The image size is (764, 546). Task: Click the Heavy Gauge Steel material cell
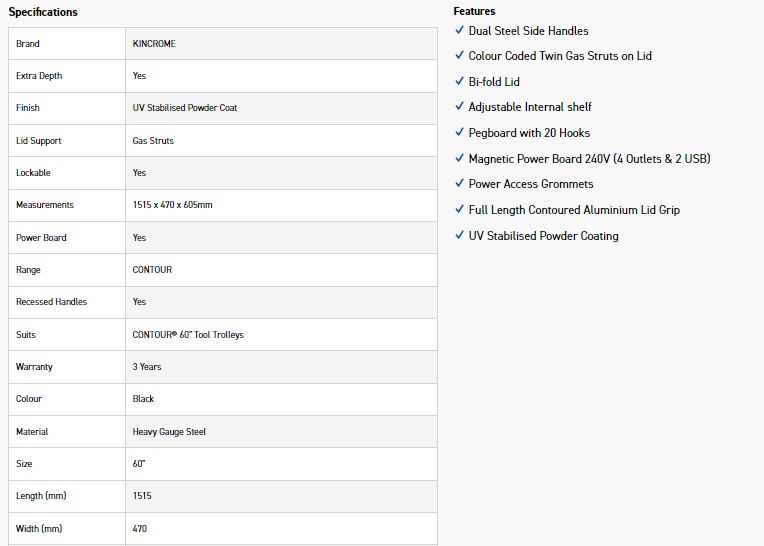pyautogui.click(x=281, y=432)
